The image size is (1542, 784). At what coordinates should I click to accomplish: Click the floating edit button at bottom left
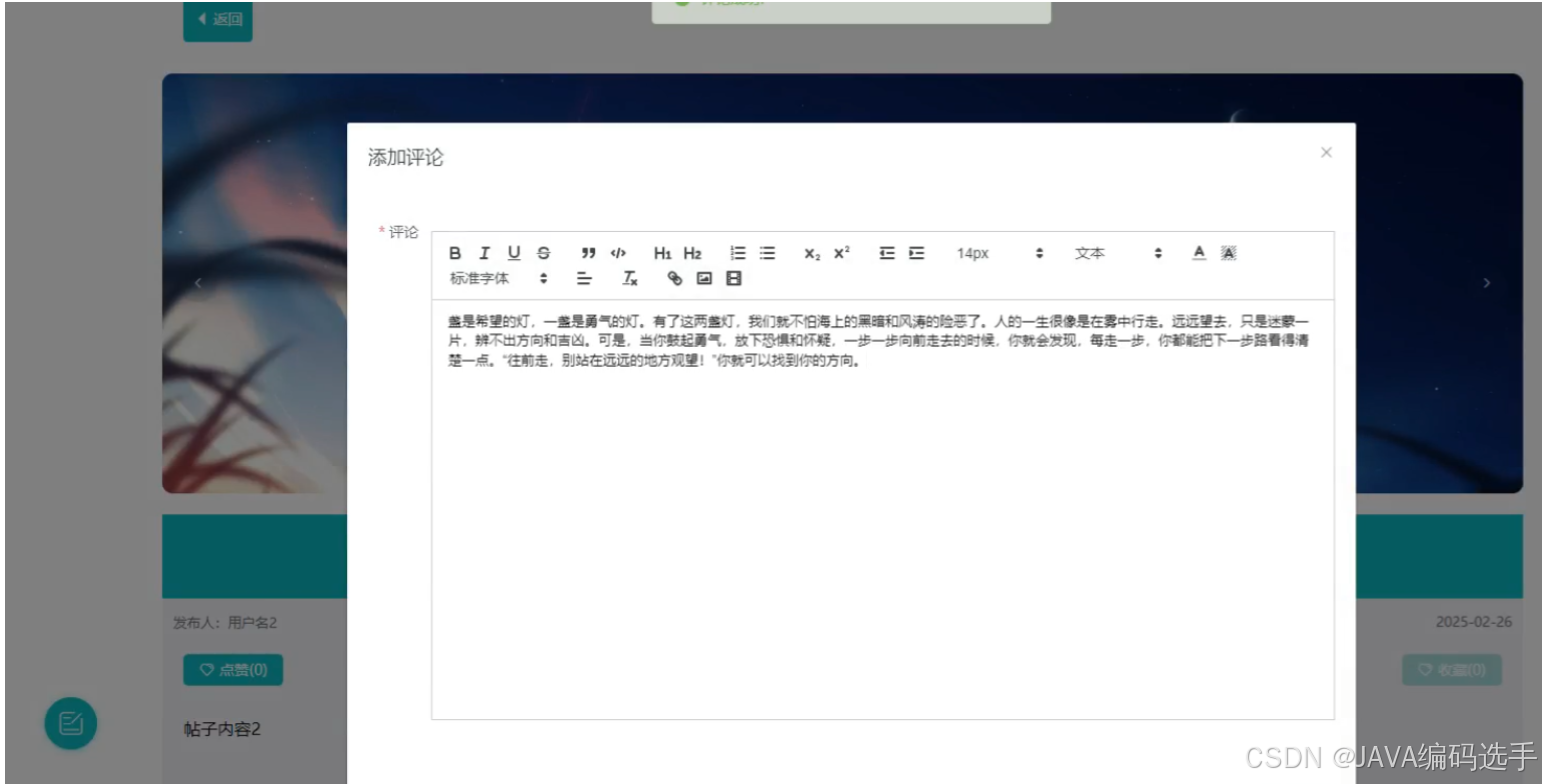click(x=70, y=724)
